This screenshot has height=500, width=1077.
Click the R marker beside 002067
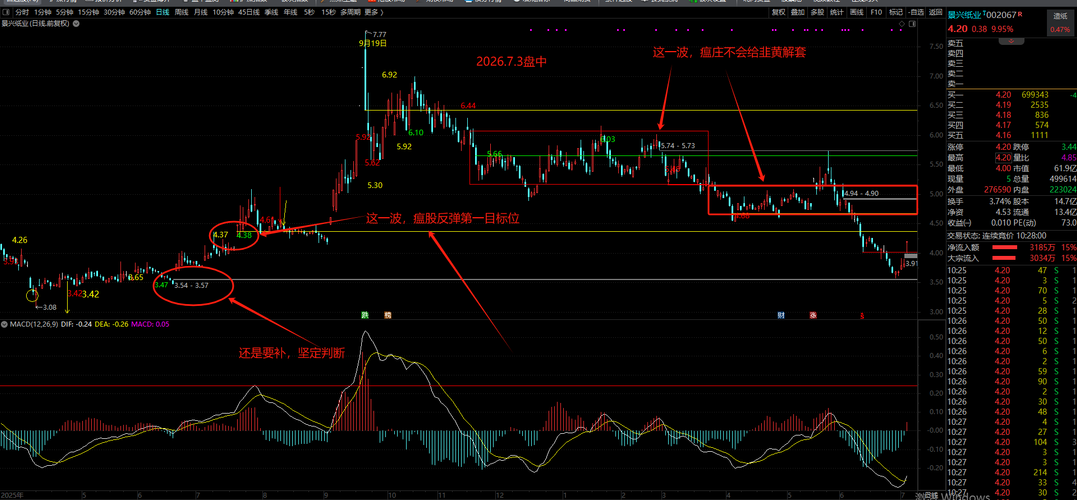tap(1020, 14)
